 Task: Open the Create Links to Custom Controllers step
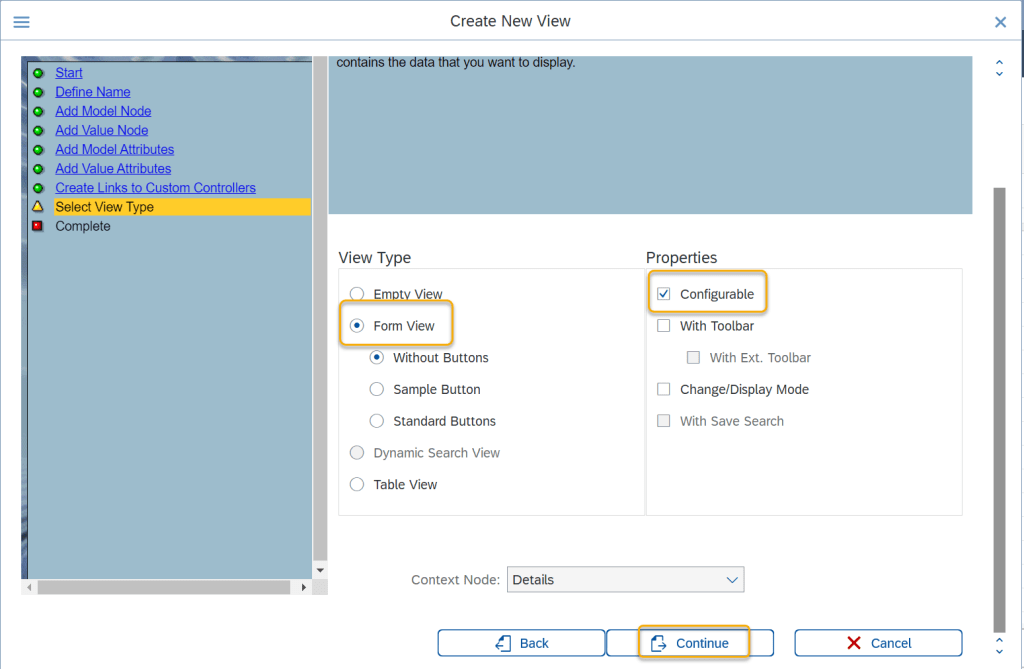(x=155, y=188)
